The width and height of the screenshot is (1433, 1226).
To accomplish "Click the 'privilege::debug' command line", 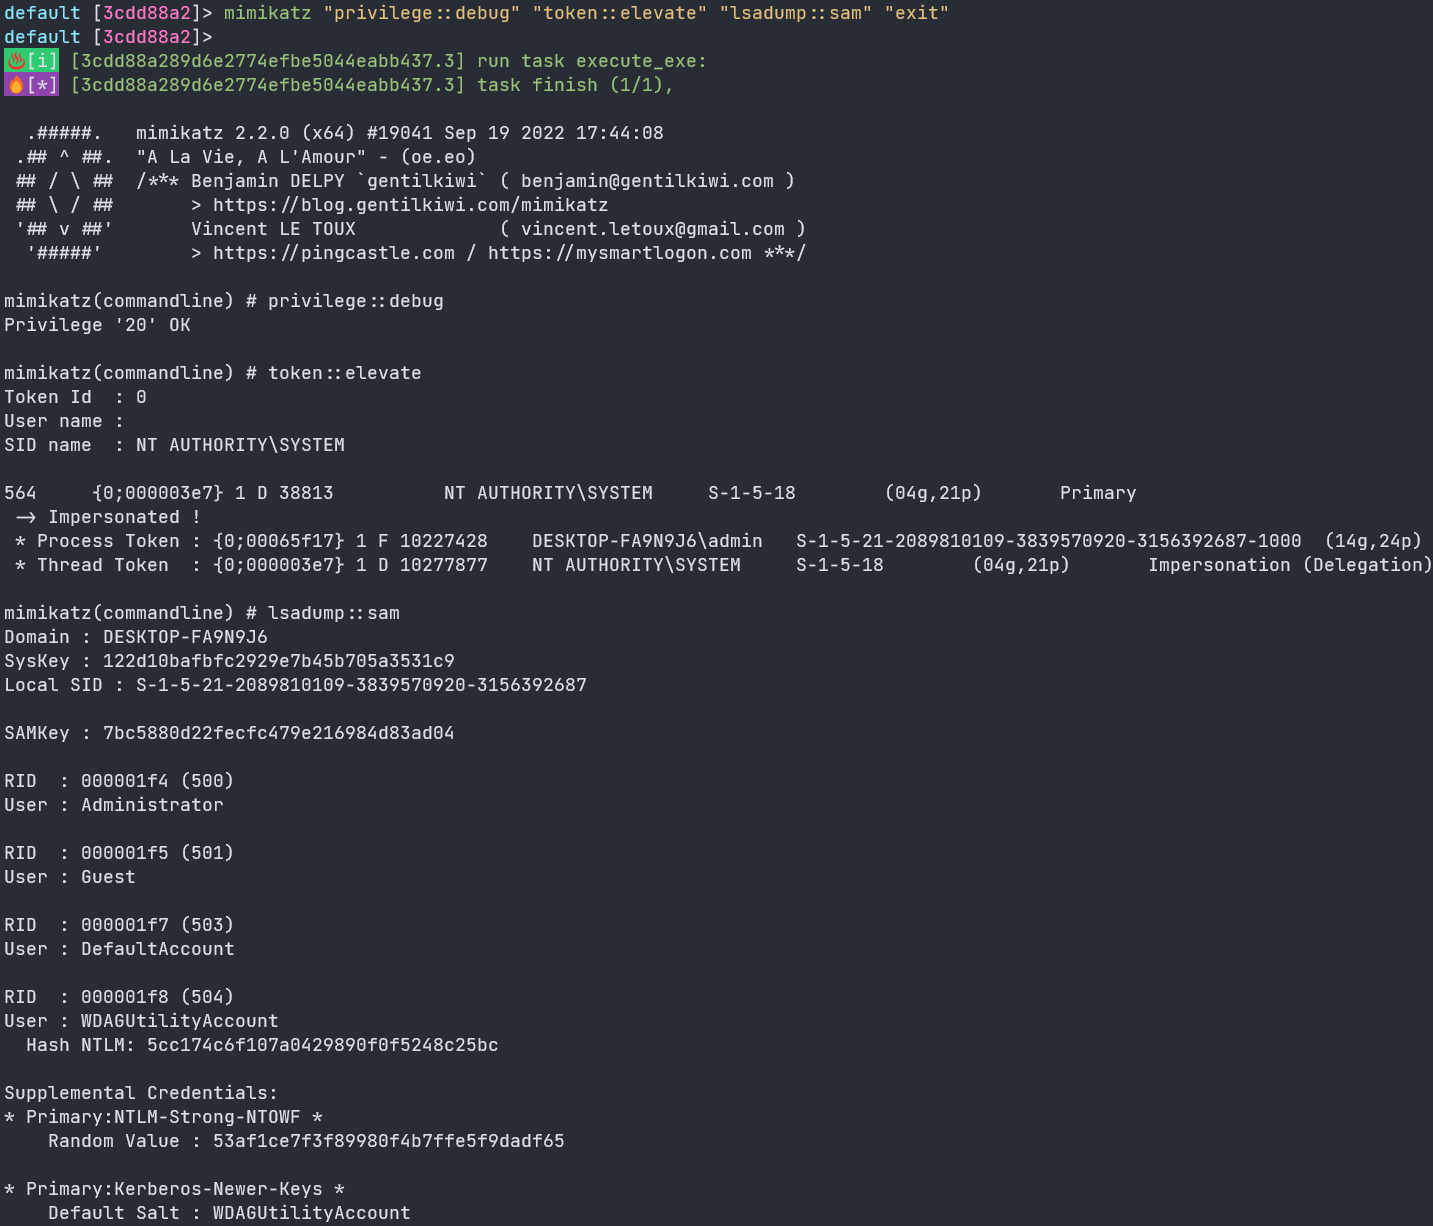I will [224, 301].
